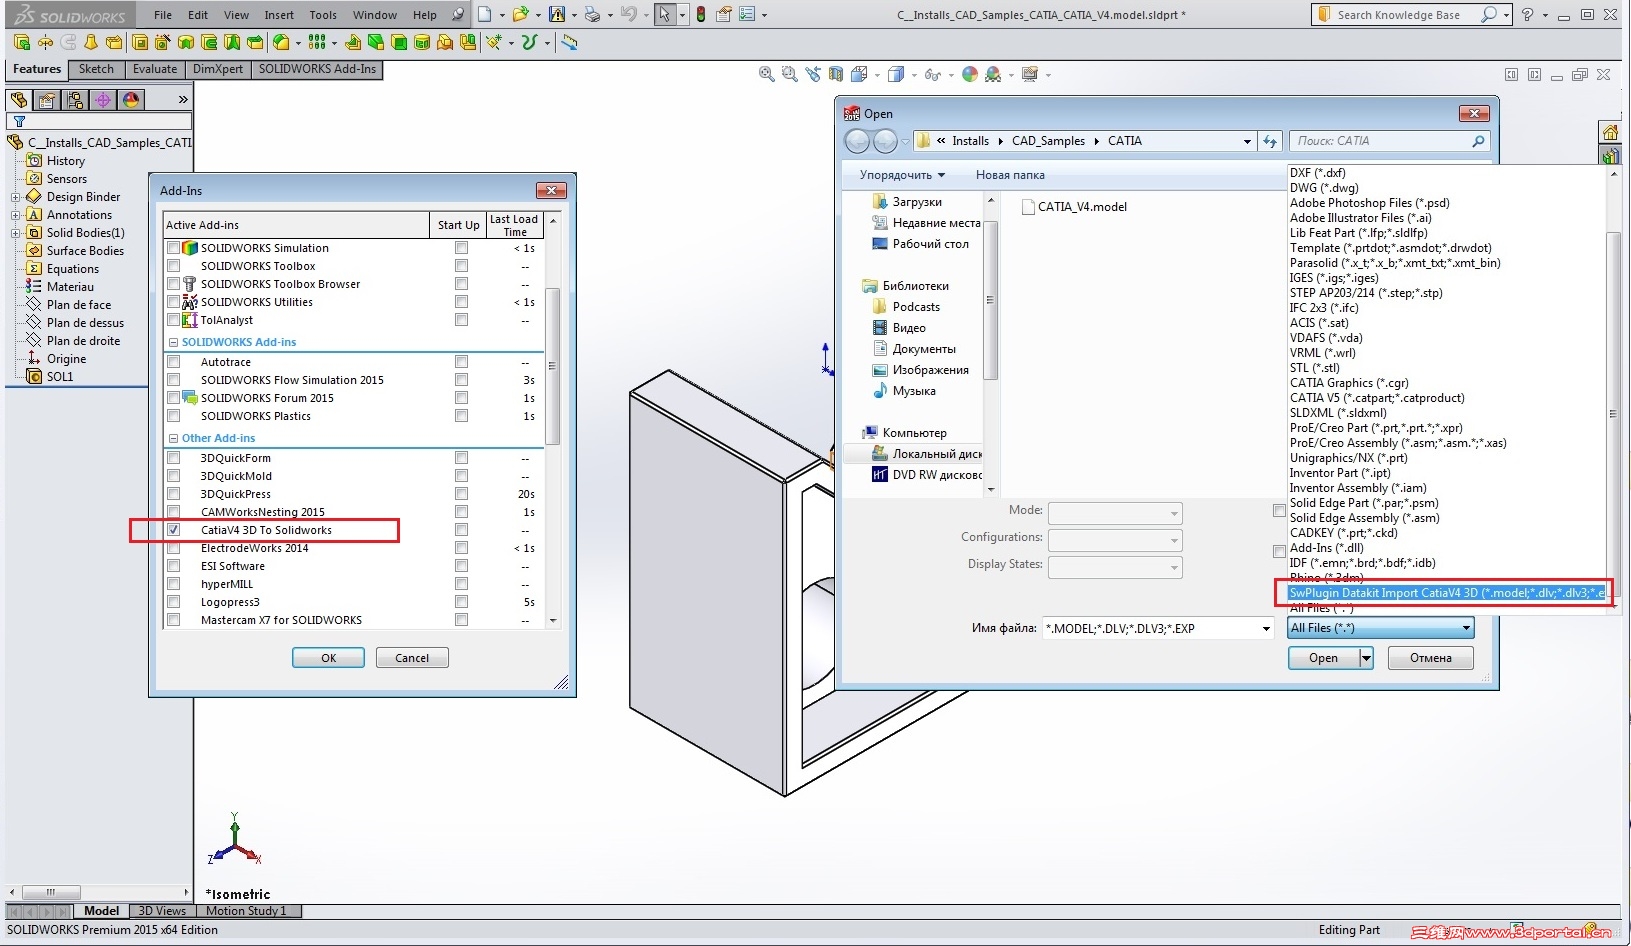Click the Measure ruler tool icon
The width and height of the screenshot is (1631, 946).
point(569,42)
